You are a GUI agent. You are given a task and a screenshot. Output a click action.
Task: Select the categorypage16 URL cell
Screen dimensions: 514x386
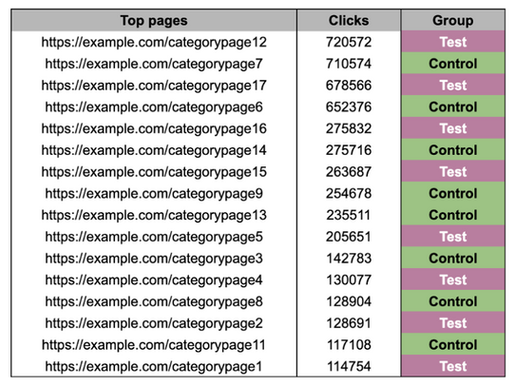coord(154,129)
